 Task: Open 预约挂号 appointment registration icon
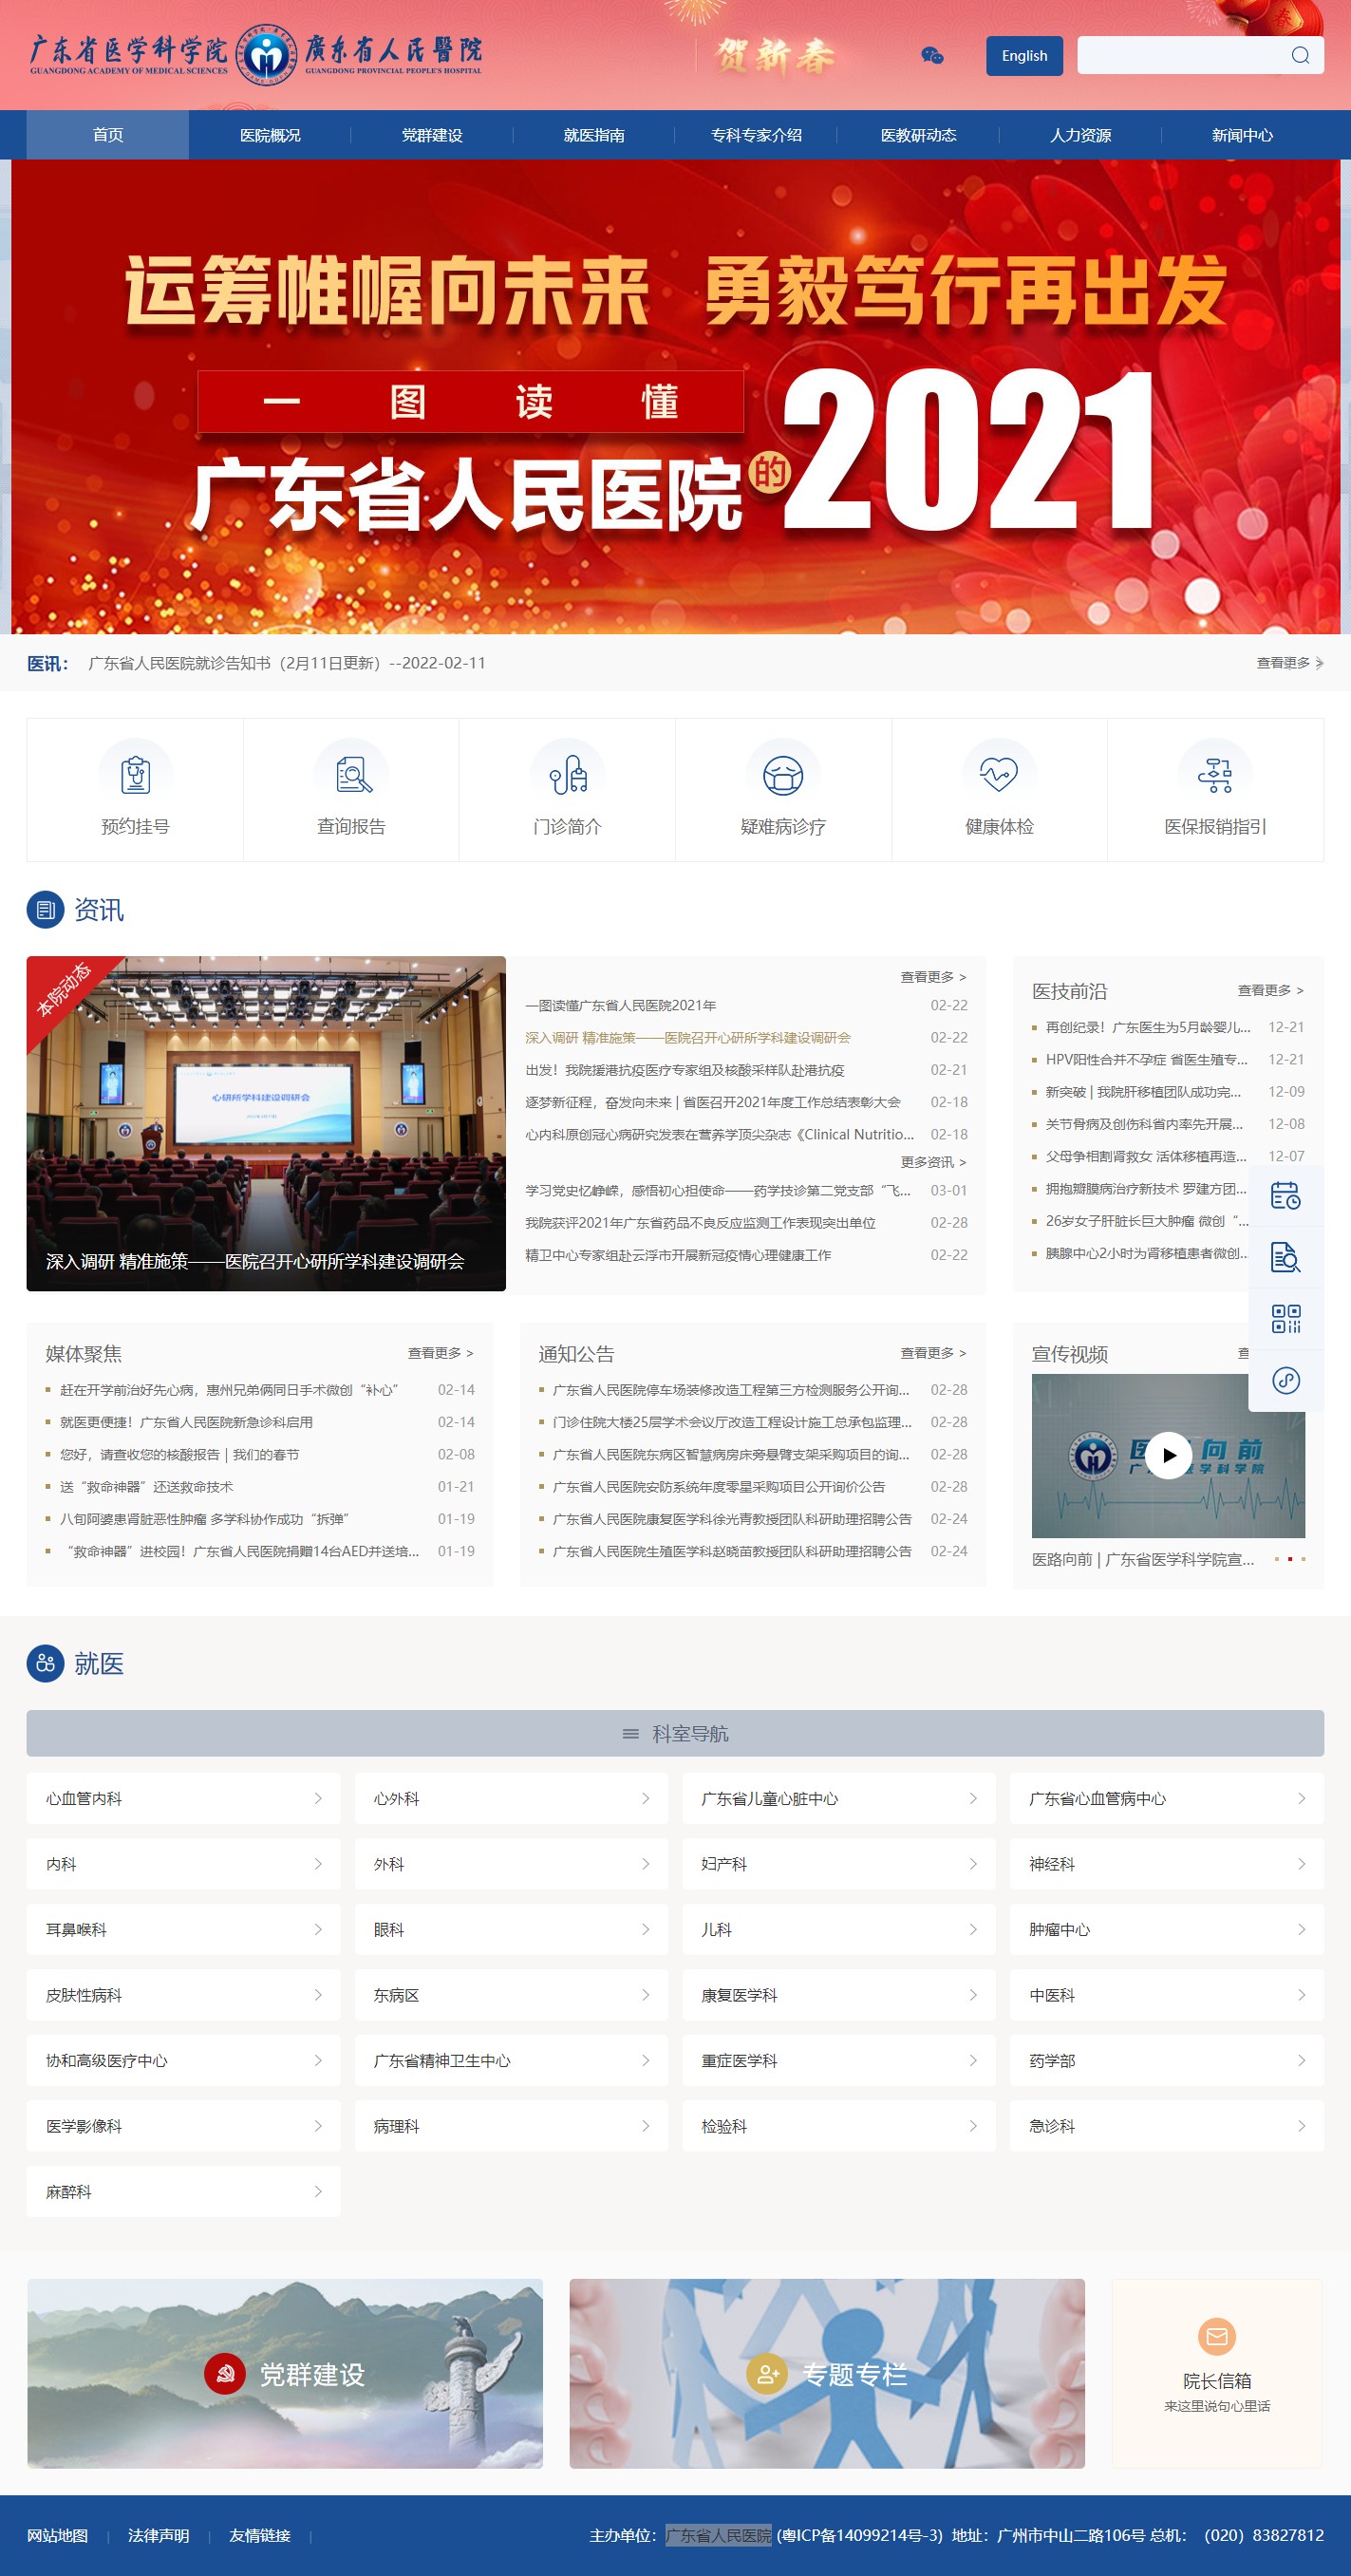coord(135,775)
